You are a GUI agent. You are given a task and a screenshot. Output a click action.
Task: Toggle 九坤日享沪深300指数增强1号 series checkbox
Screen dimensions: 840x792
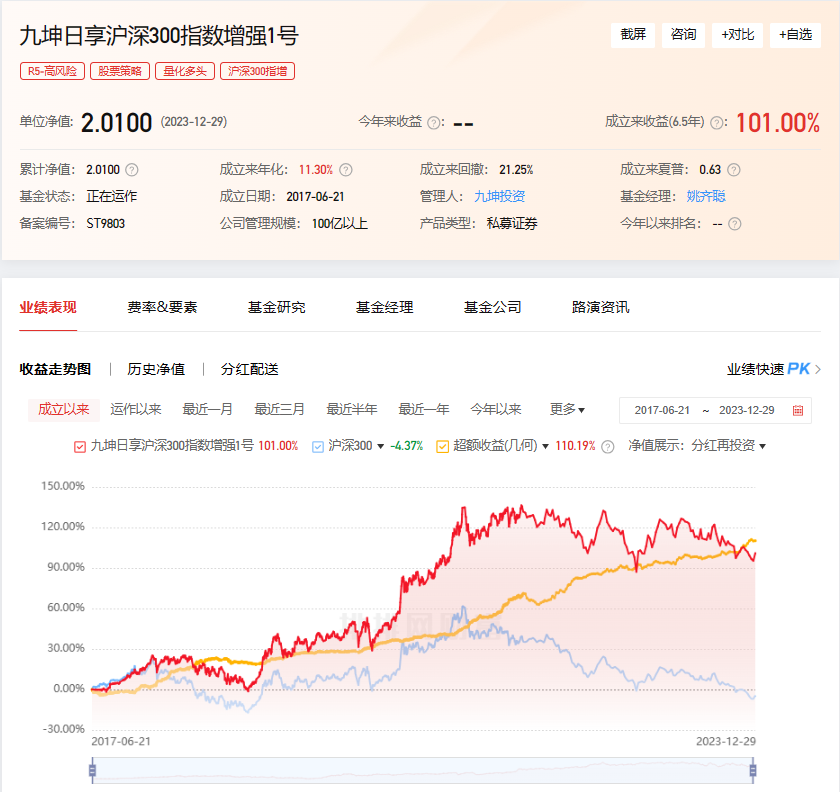80,446
